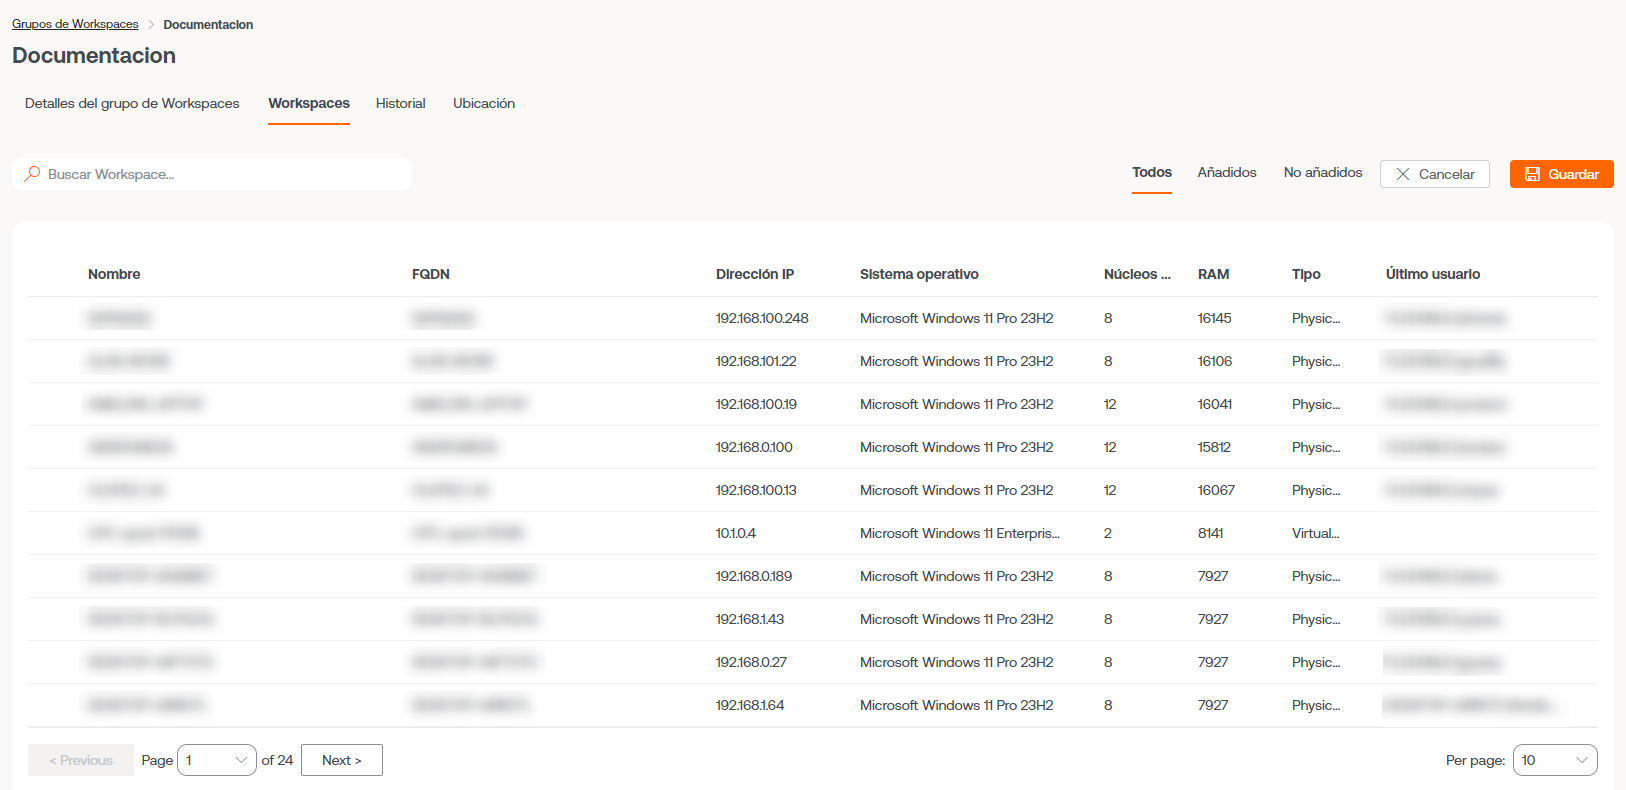This screenshot has height=790, width=1626.
Task: Click the RAM value 16067
Action: click(1216, 490)
